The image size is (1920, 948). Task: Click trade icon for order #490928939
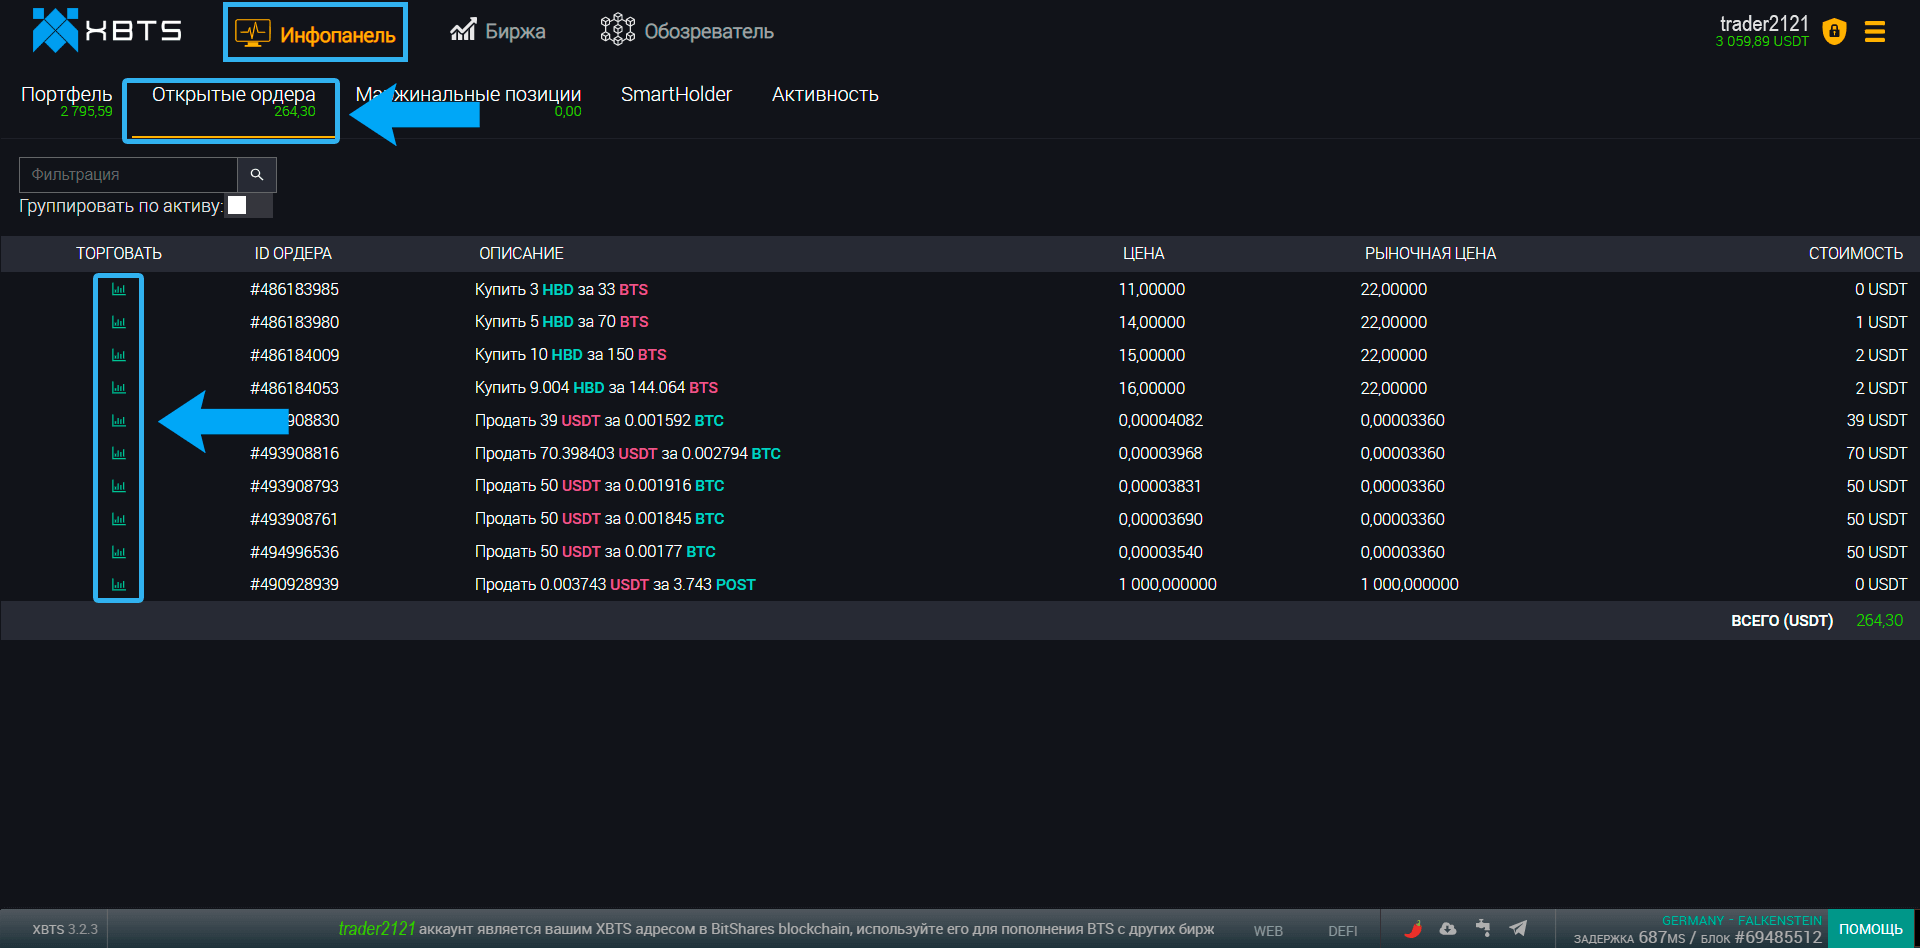[x=119, y=585]
